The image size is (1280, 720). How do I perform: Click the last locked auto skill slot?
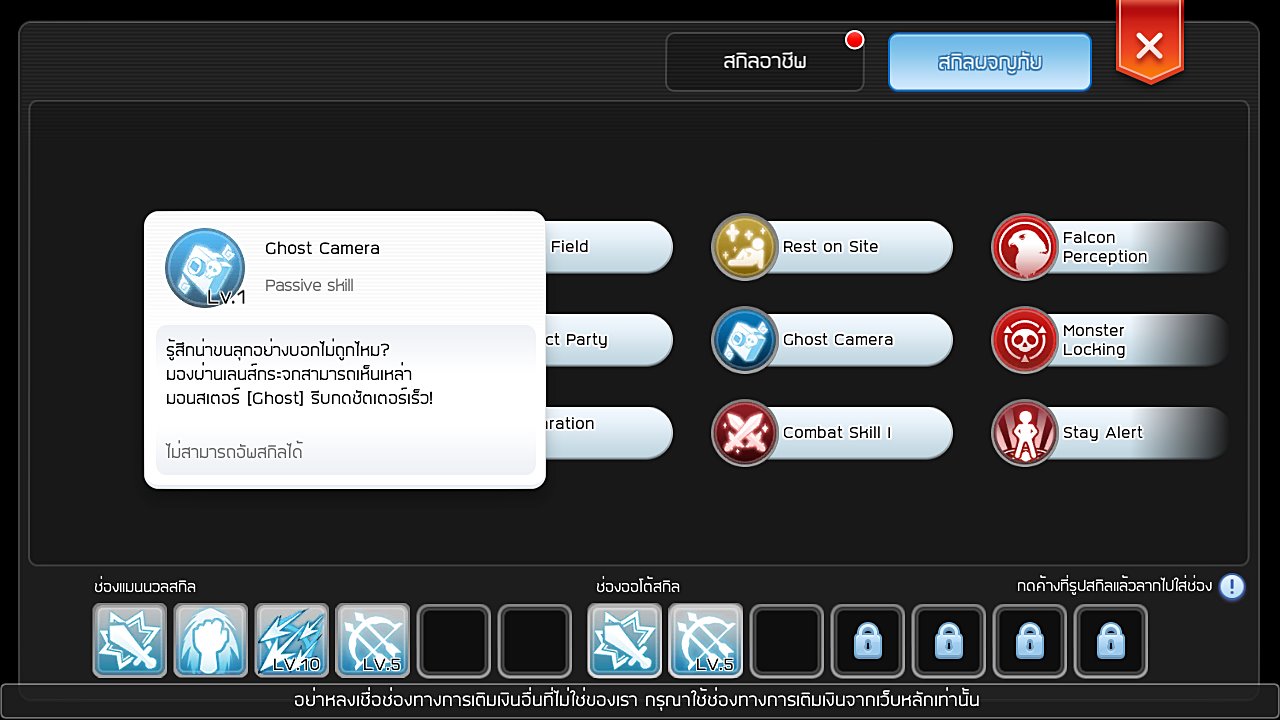pyautogui.click(x=1111, y=641)
